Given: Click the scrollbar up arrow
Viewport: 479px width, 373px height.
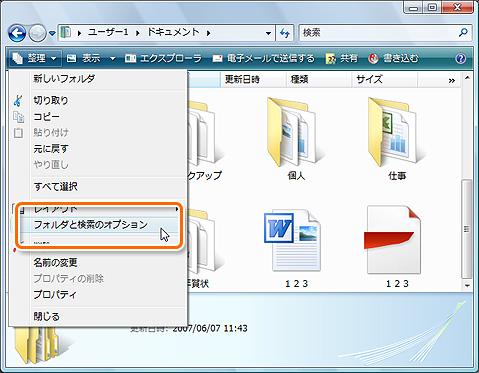Looking at the screenshot, I should click(x=467, y=78).
